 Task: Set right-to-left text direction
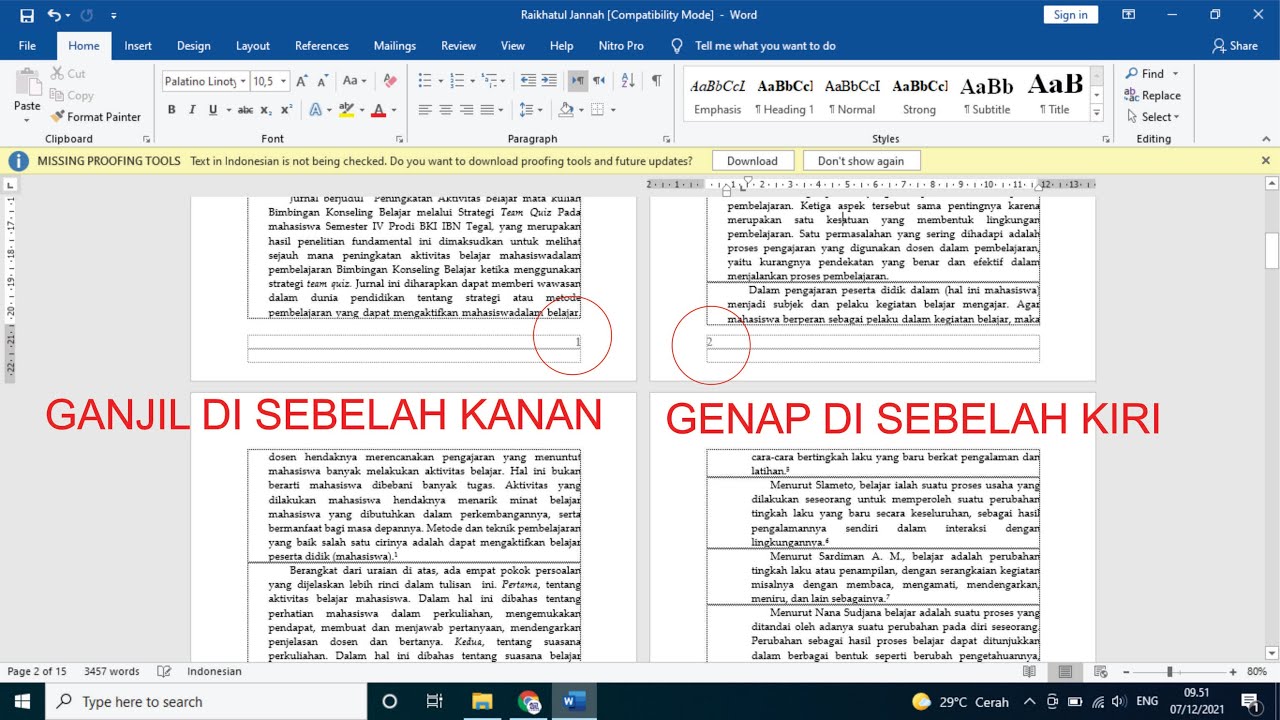click(x=599, y=81)
